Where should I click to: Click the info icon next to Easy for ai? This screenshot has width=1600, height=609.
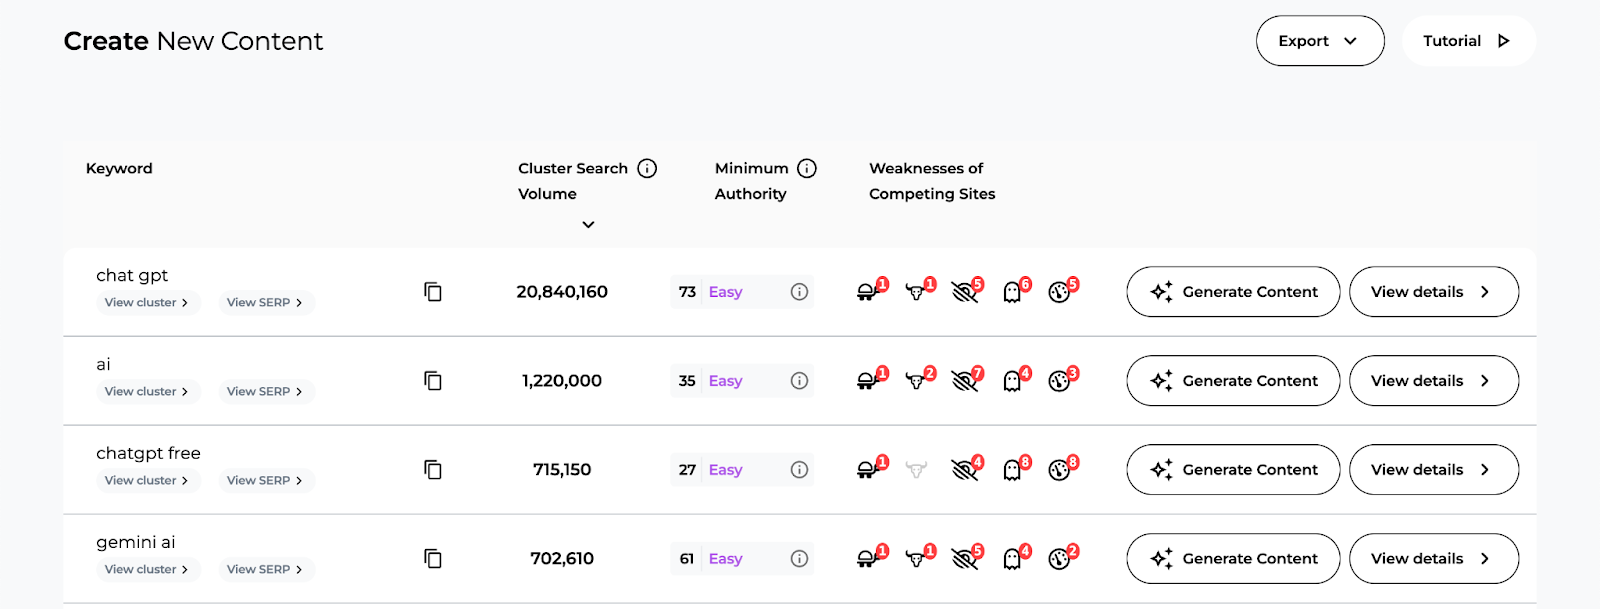[798, 381]
